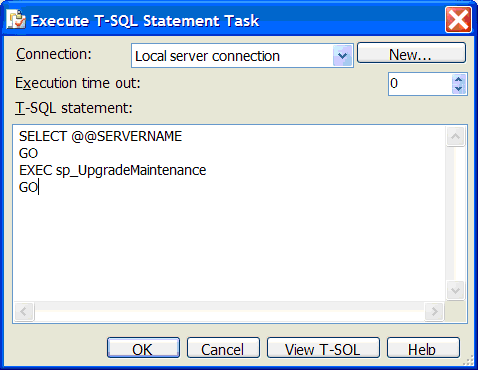The height and width of the screenshot is (370, 478).
Task: Click the horizontal scrollbar left arrow
Action: point(24,312)
